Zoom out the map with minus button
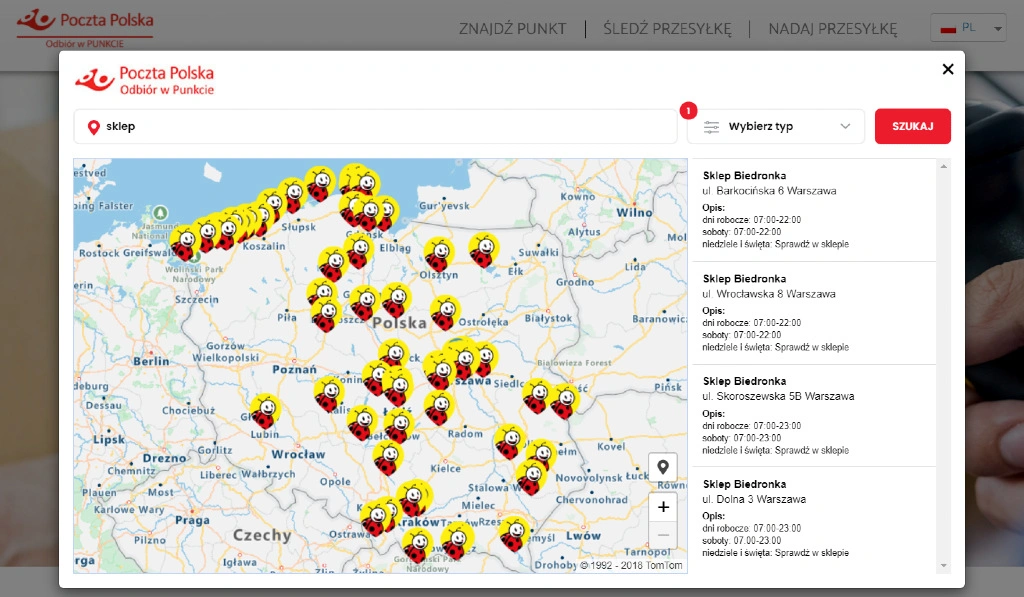 [663, 535]
